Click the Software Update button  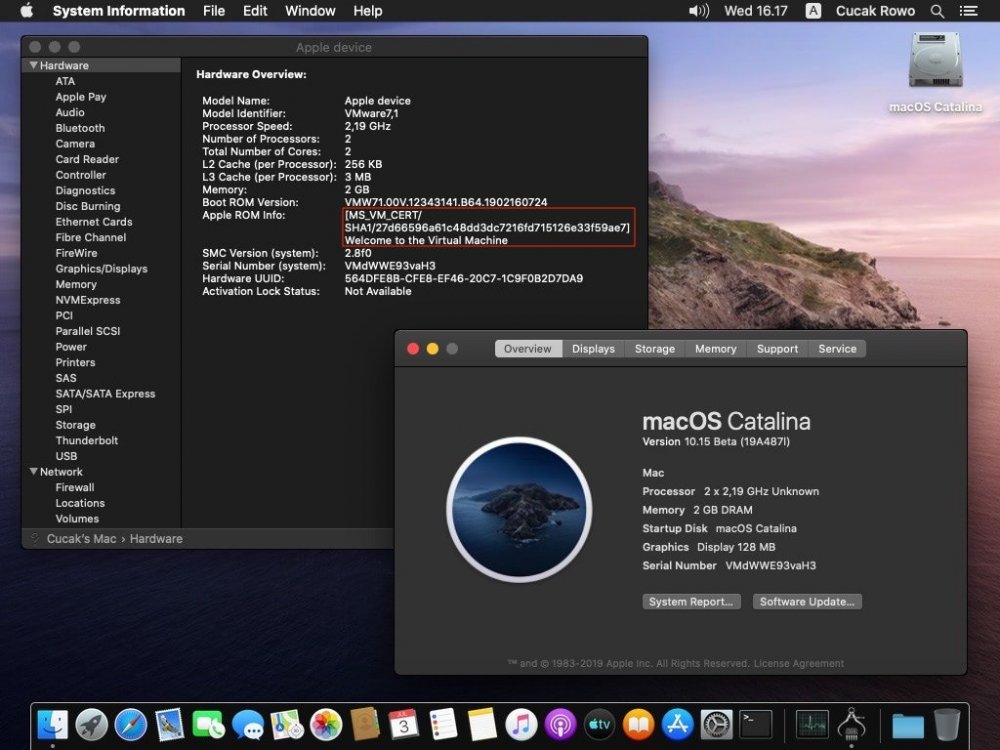tap(807, 601)
